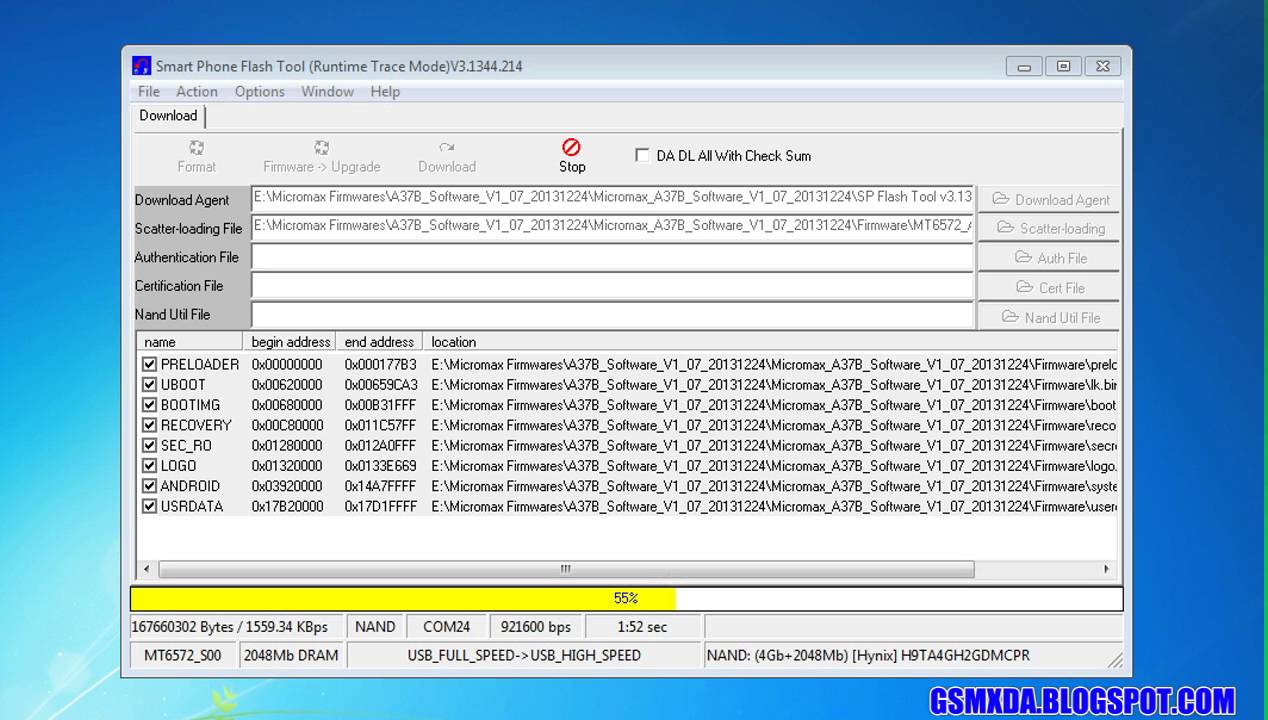Click the SEC_RO begin address 0x01280000

coord(287,446)
